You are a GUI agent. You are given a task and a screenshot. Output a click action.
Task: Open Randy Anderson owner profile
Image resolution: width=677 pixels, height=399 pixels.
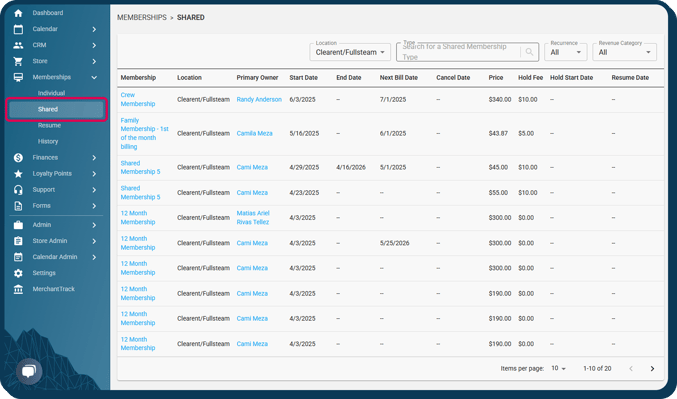(x=259, y=99)
